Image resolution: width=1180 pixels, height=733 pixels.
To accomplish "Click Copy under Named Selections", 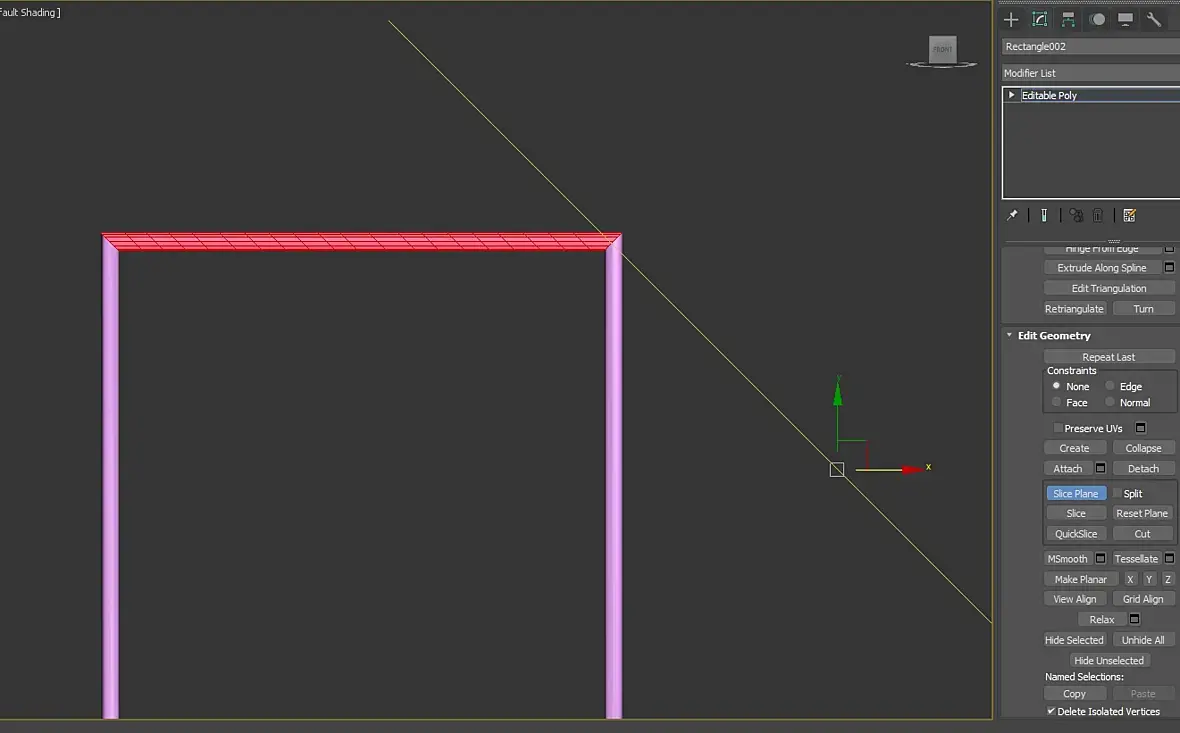I will 1074,693.
